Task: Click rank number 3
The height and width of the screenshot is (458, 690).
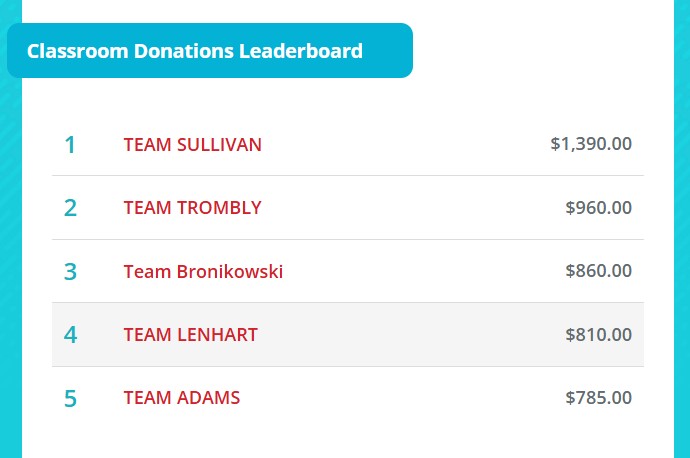Action: [x=70, y=271]
